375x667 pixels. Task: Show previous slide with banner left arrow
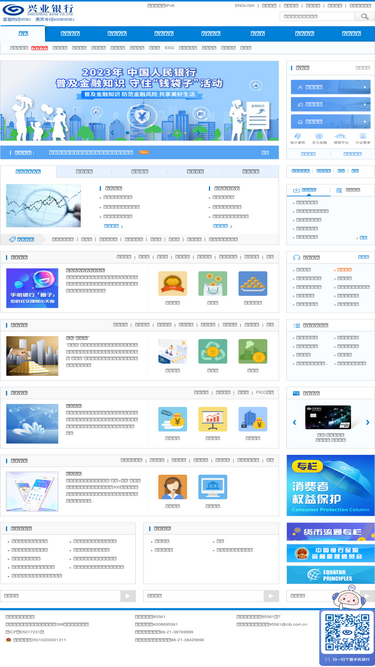coord(113,133)
